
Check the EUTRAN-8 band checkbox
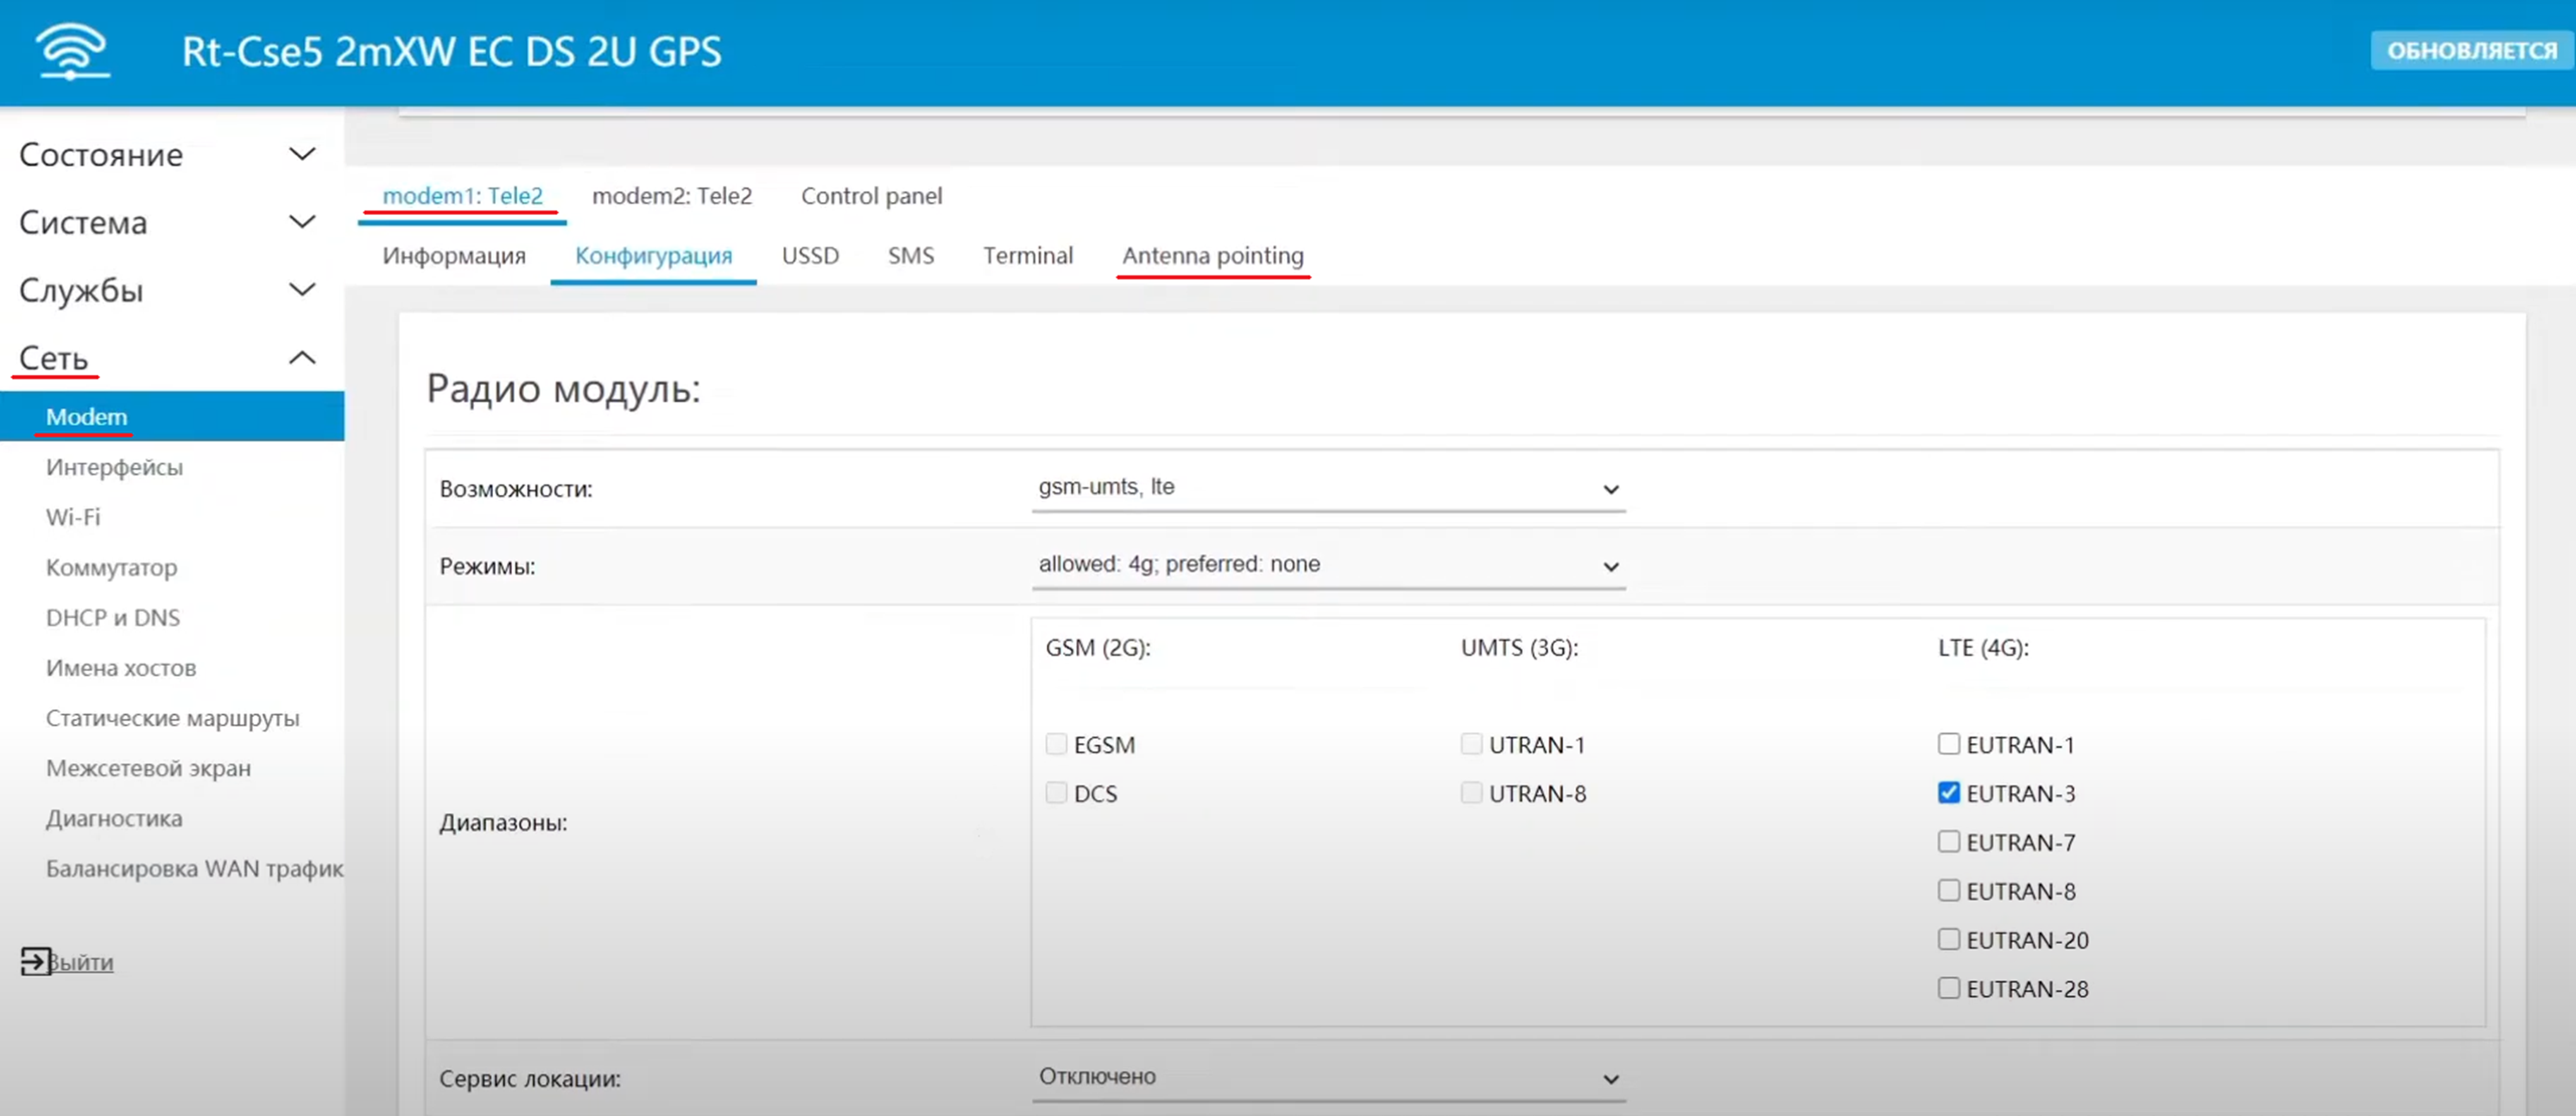[1948, 890]
